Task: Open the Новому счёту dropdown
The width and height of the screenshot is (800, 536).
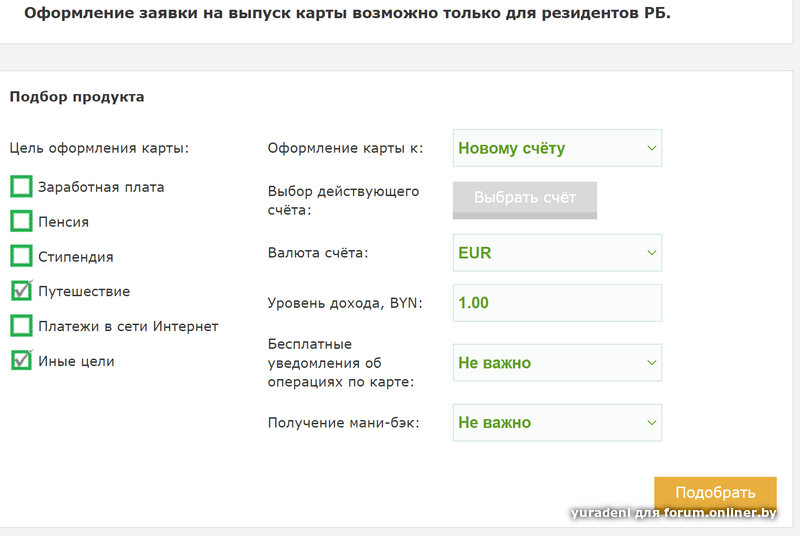Action: (x=557, y=148)
